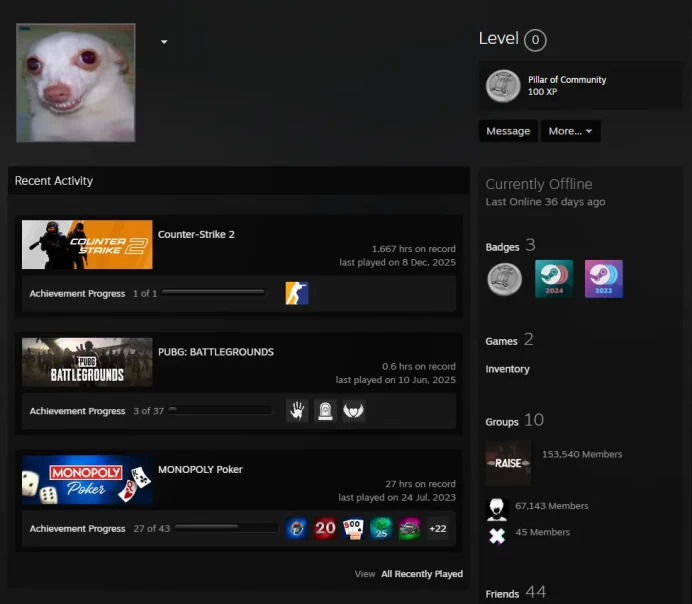The width and height of the screenshot is (692, 604).
Task: Open PUBG Achievement Progress label
Action: (77, 411)
